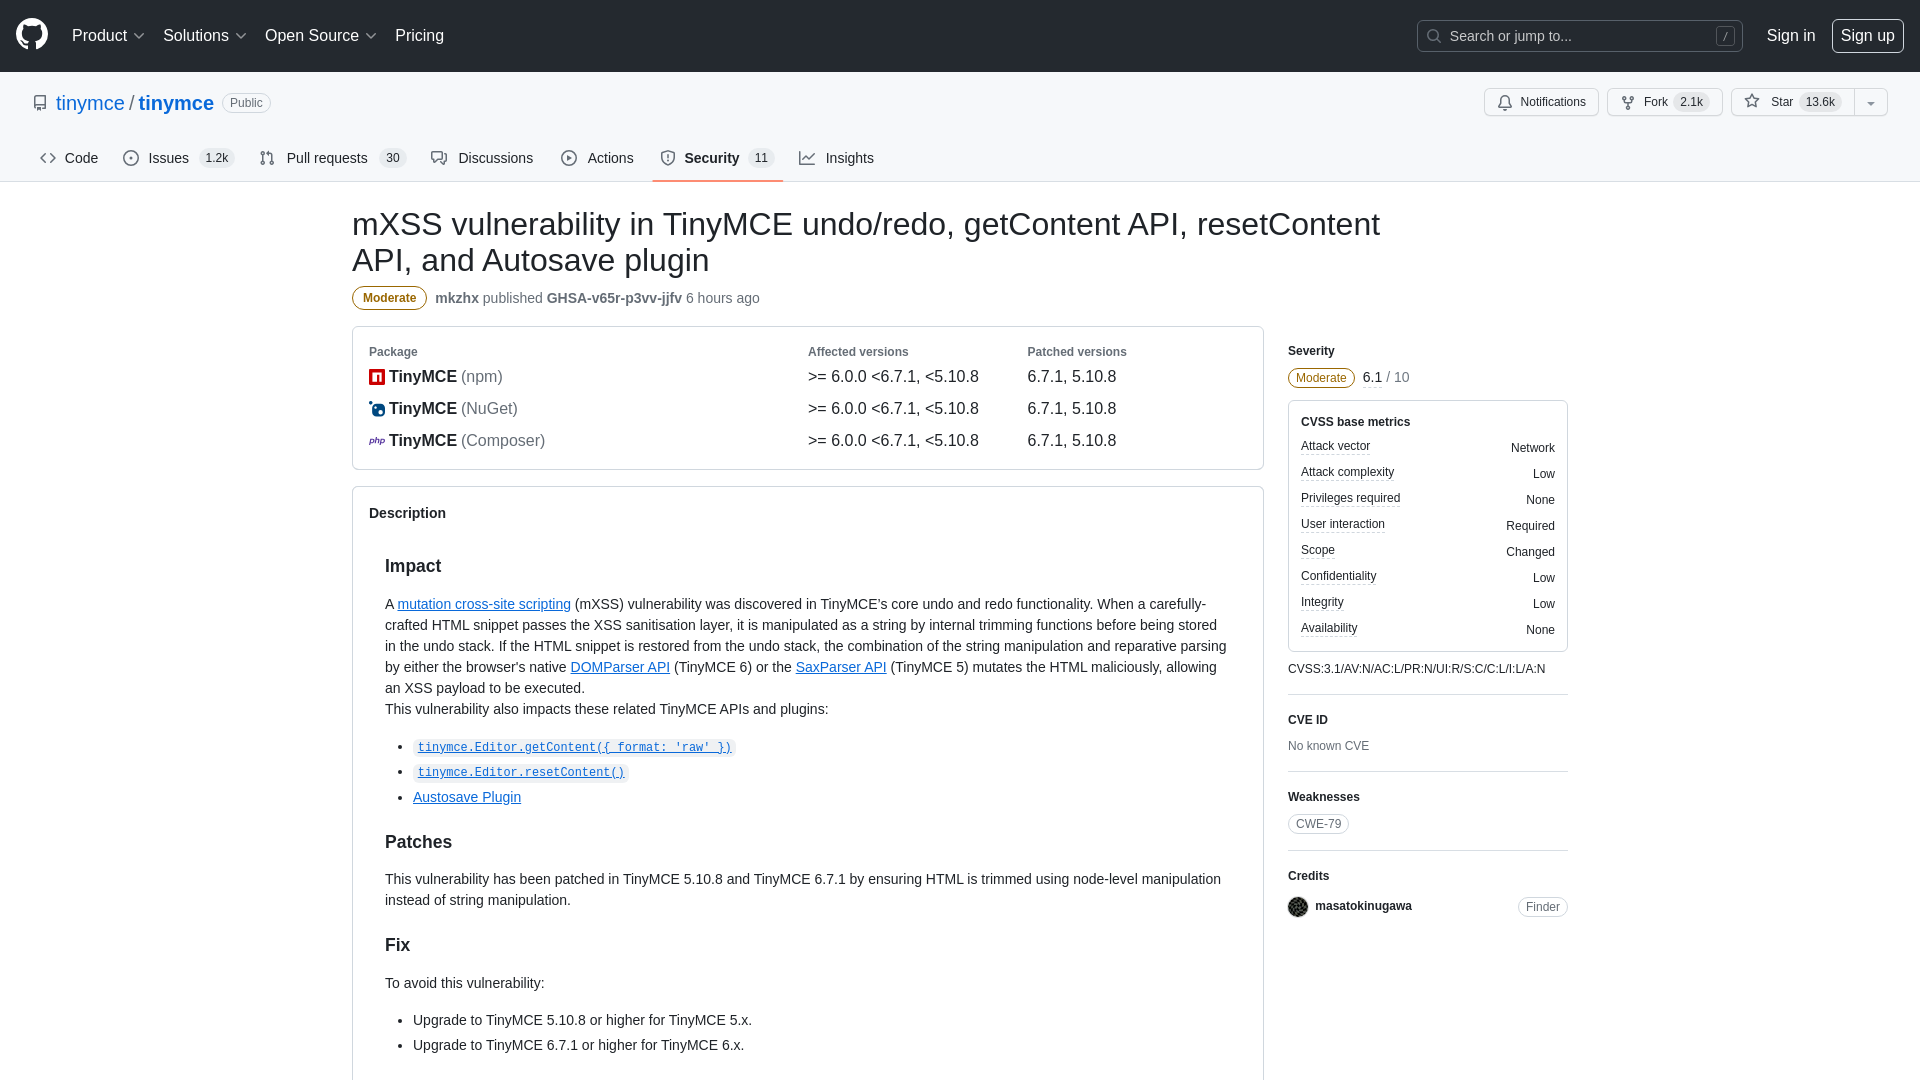Click the Attack vector metric label
Image resolution: width=1920 pixels, height=1080 pixels.
coord(1335,446)
